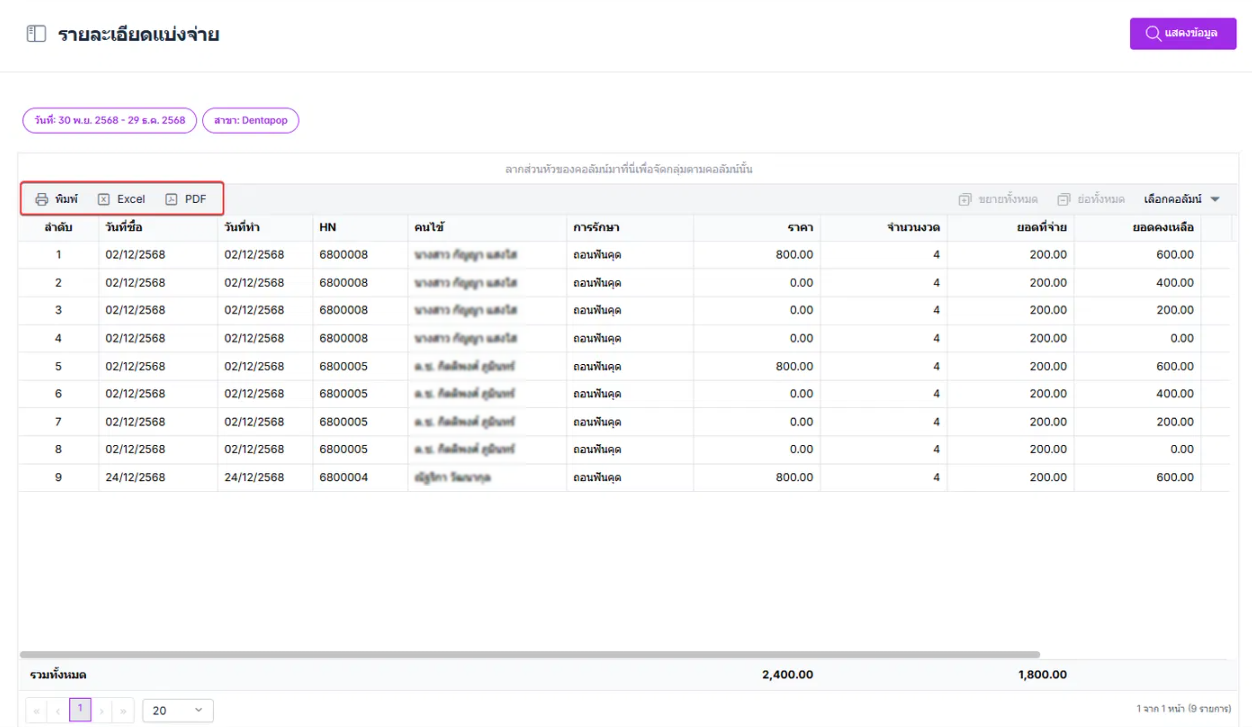The width and height of the screenshot is (1252, 727).
Task: Select page 1 in the pagination
Action: (80, 710)
